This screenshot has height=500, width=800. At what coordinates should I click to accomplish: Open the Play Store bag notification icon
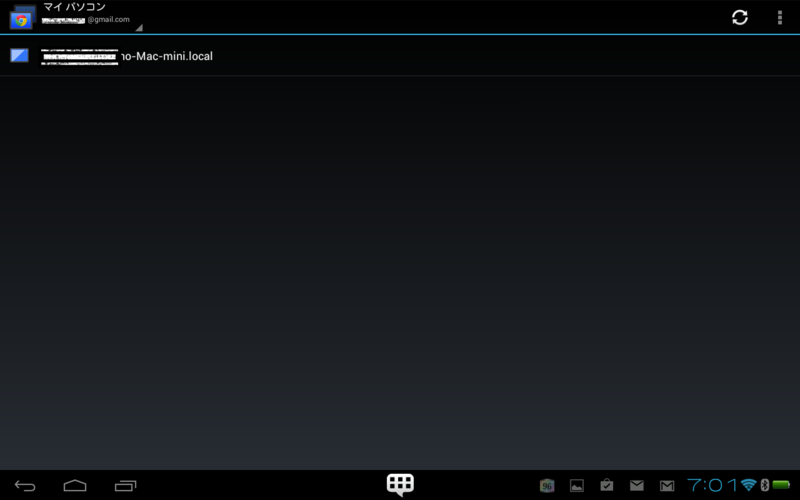(607, 485)
